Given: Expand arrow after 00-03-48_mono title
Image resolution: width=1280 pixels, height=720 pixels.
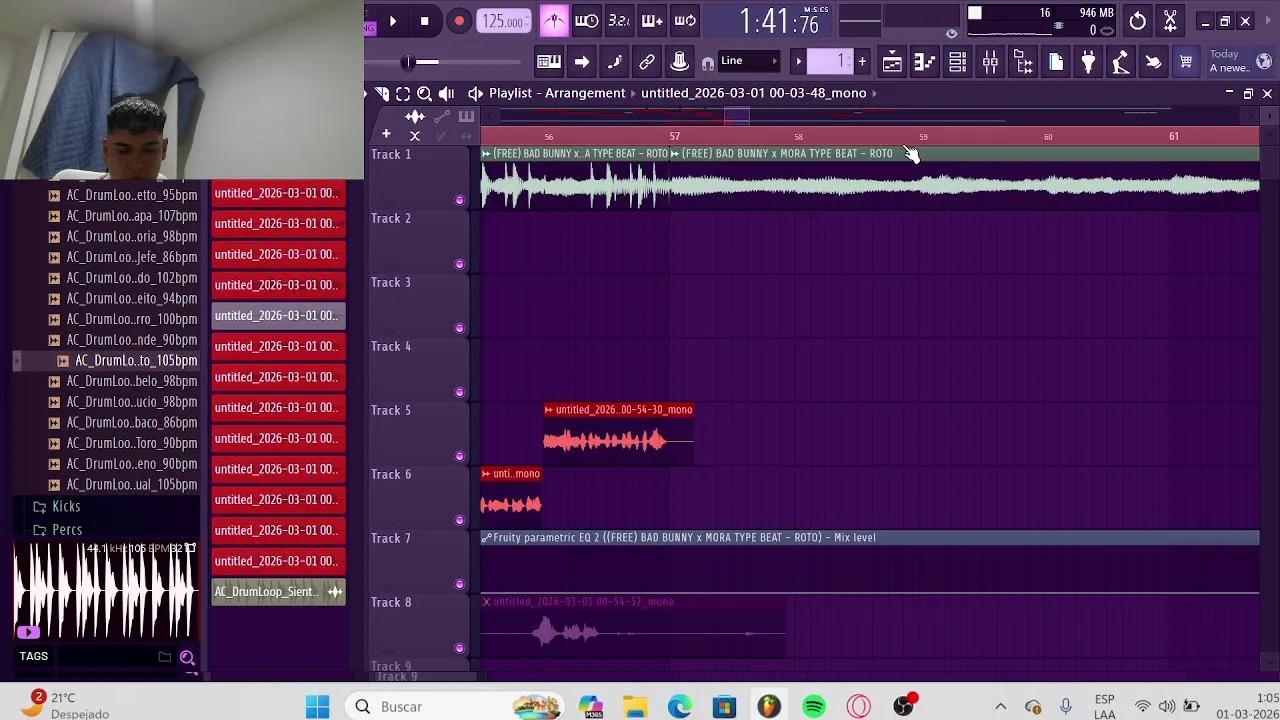Looking at the screenshot, I should click(875, 93).
